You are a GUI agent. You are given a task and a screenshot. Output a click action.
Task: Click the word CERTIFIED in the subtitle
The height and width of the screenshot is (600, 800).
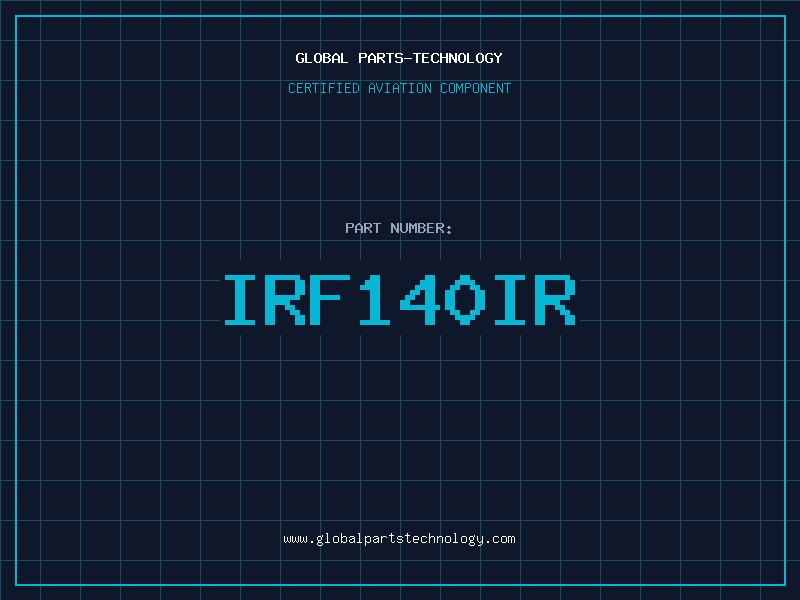tap(323, 88)
